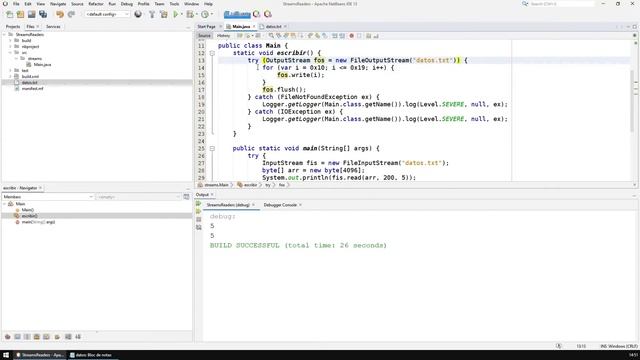
Task: Run the project with green play icon
Action: pos(176,14)
